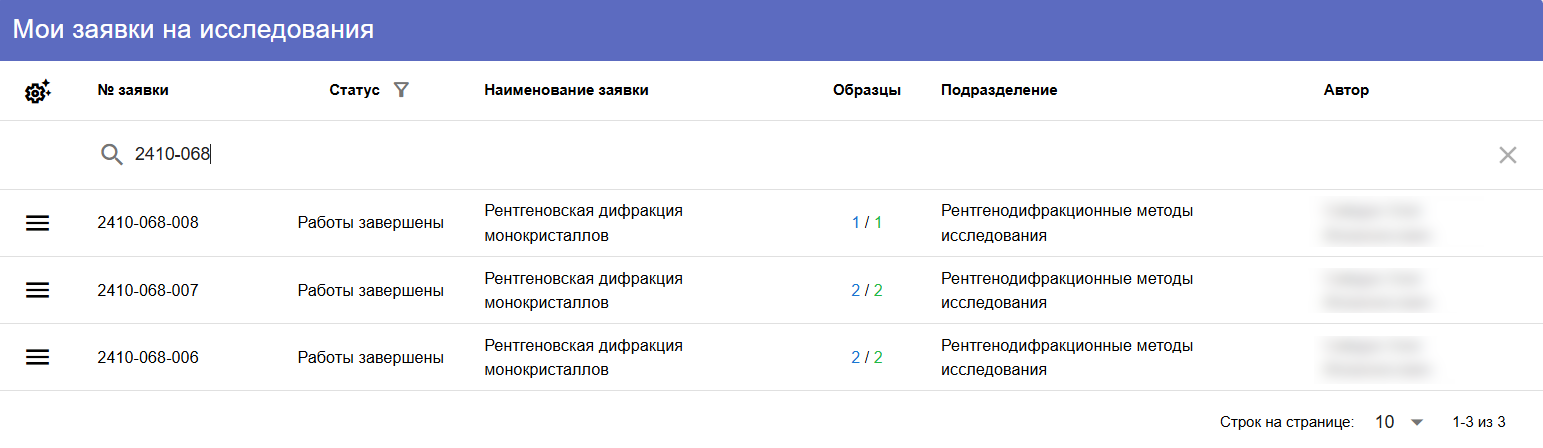Clear search with the X icon

(x=1507, y=154)
